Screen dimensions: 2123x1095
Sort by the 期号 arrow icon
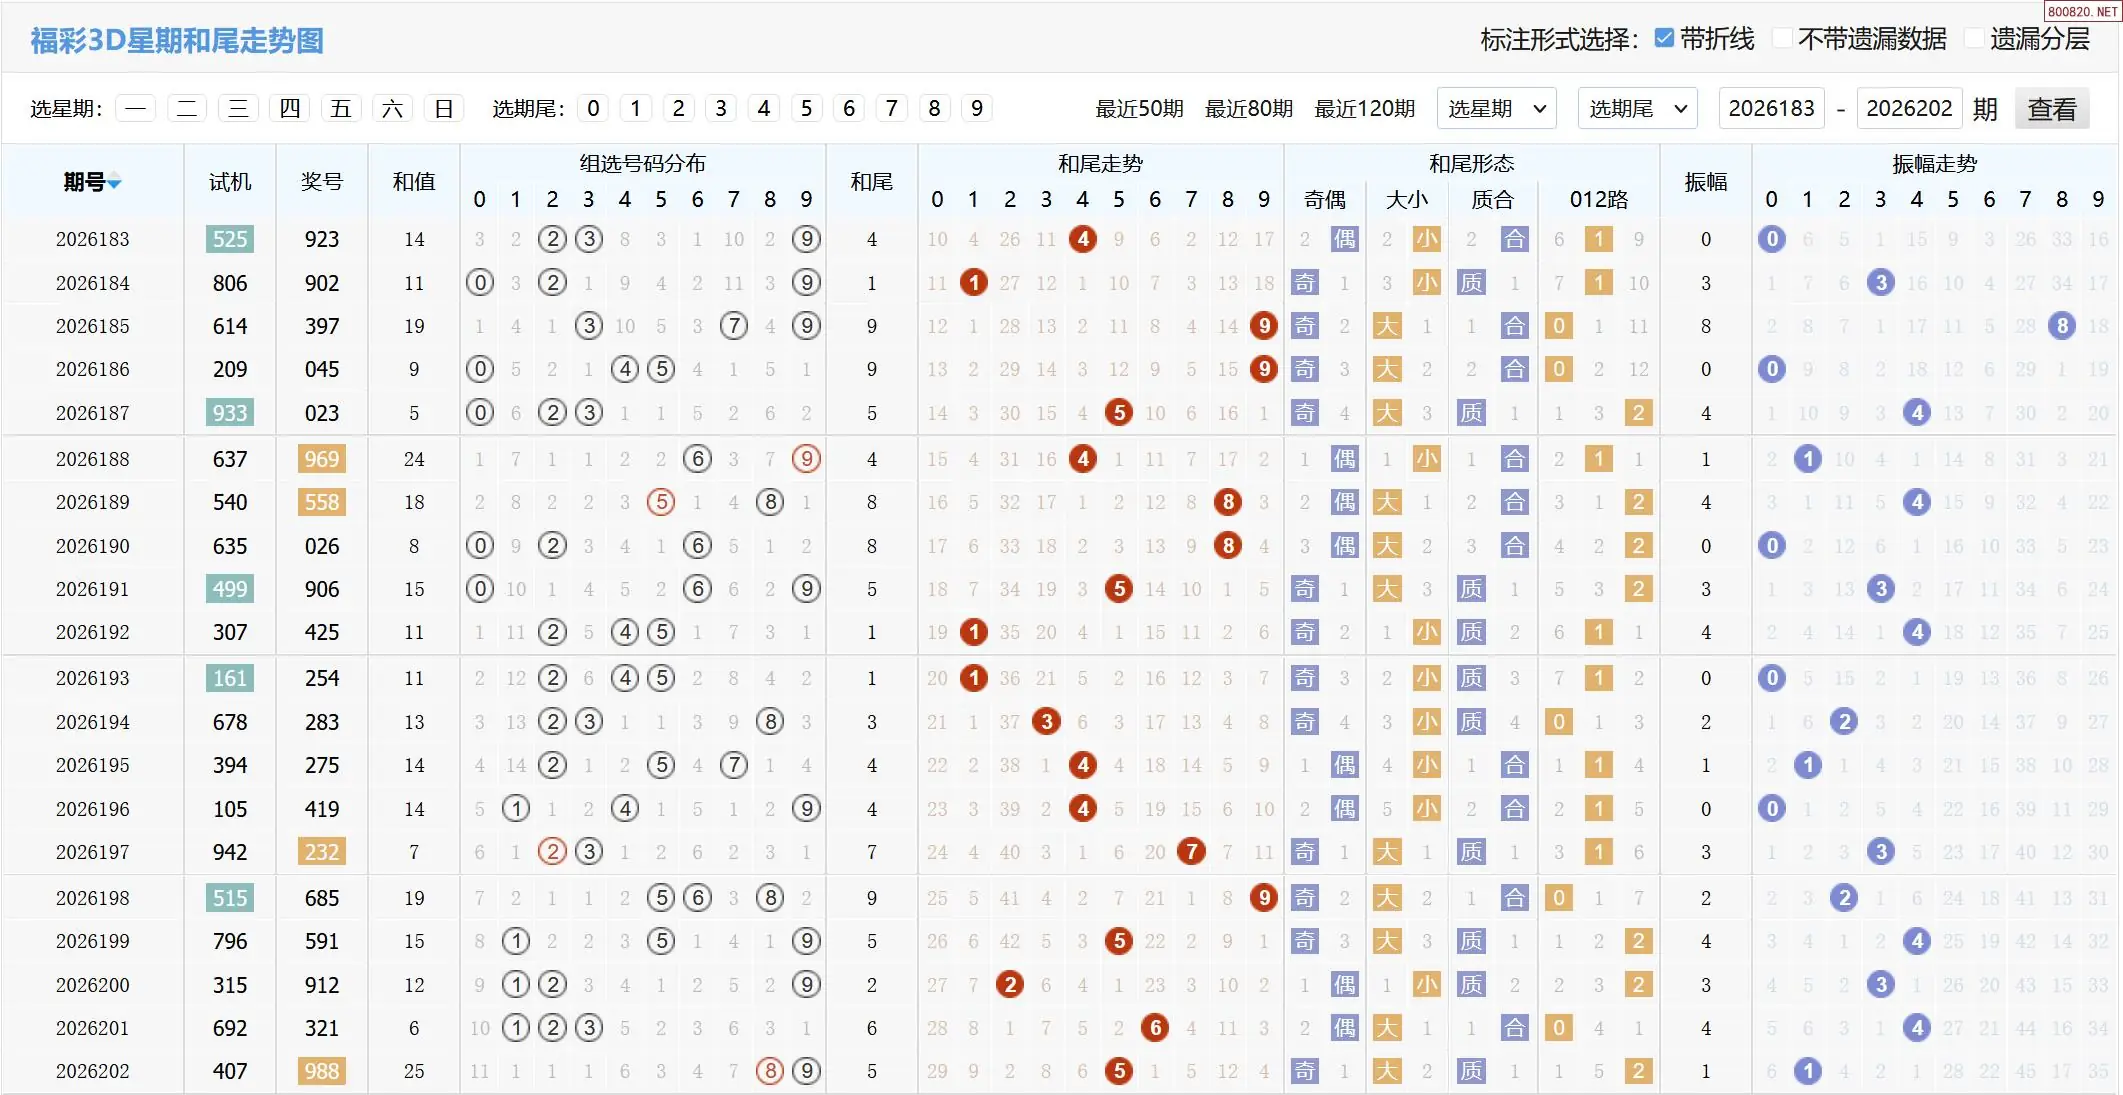[x=115, y=183]
